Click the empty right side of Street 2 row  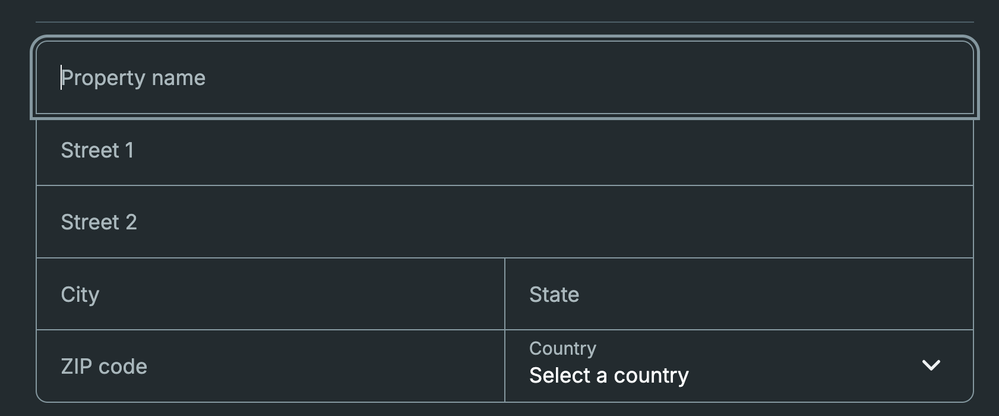800,222
